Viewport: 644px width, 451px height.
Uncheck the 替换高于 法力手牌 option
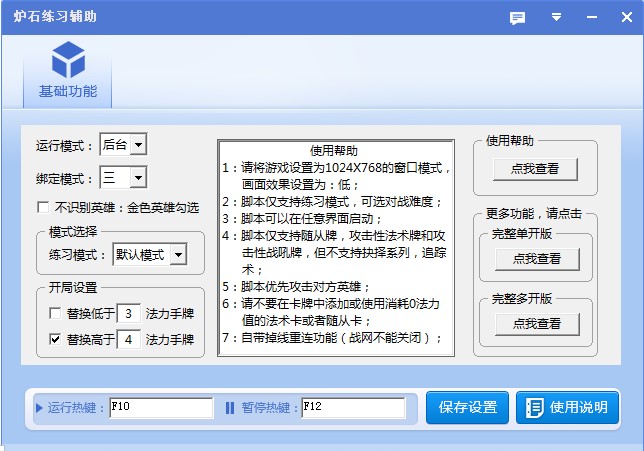pos(55,339)
